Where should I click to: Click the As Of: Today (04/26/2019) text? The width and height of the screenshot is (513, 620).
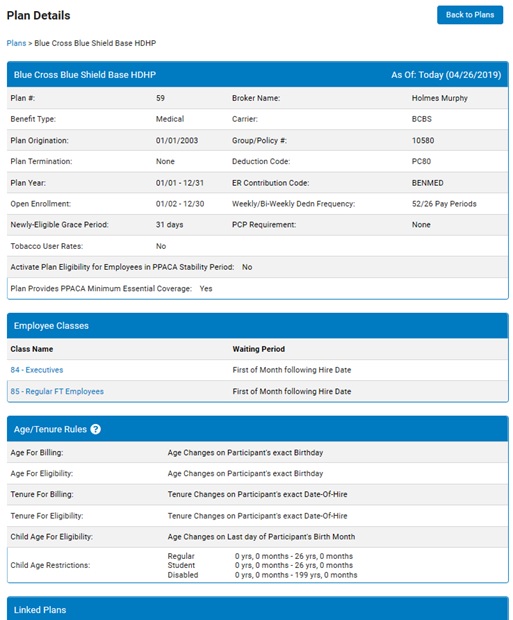coord(446,75)
